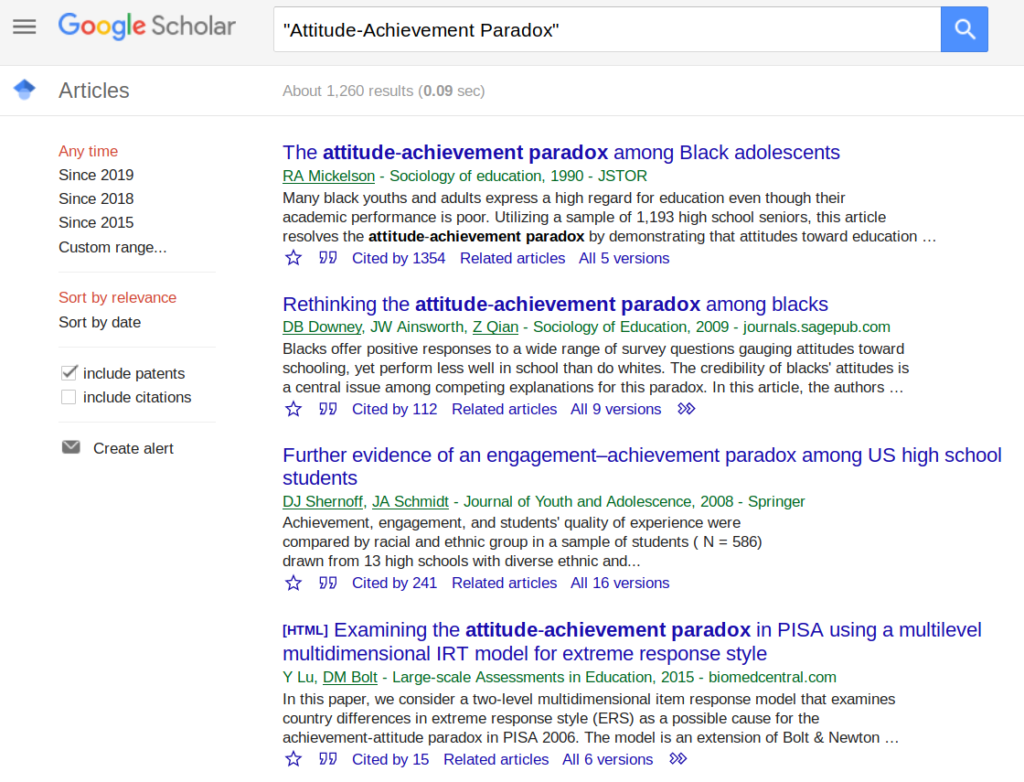The width and height of the screenshot is (1024, 782).
Task: Open cite quotes for Shernoff article
Action: click(x=328, y=583)
